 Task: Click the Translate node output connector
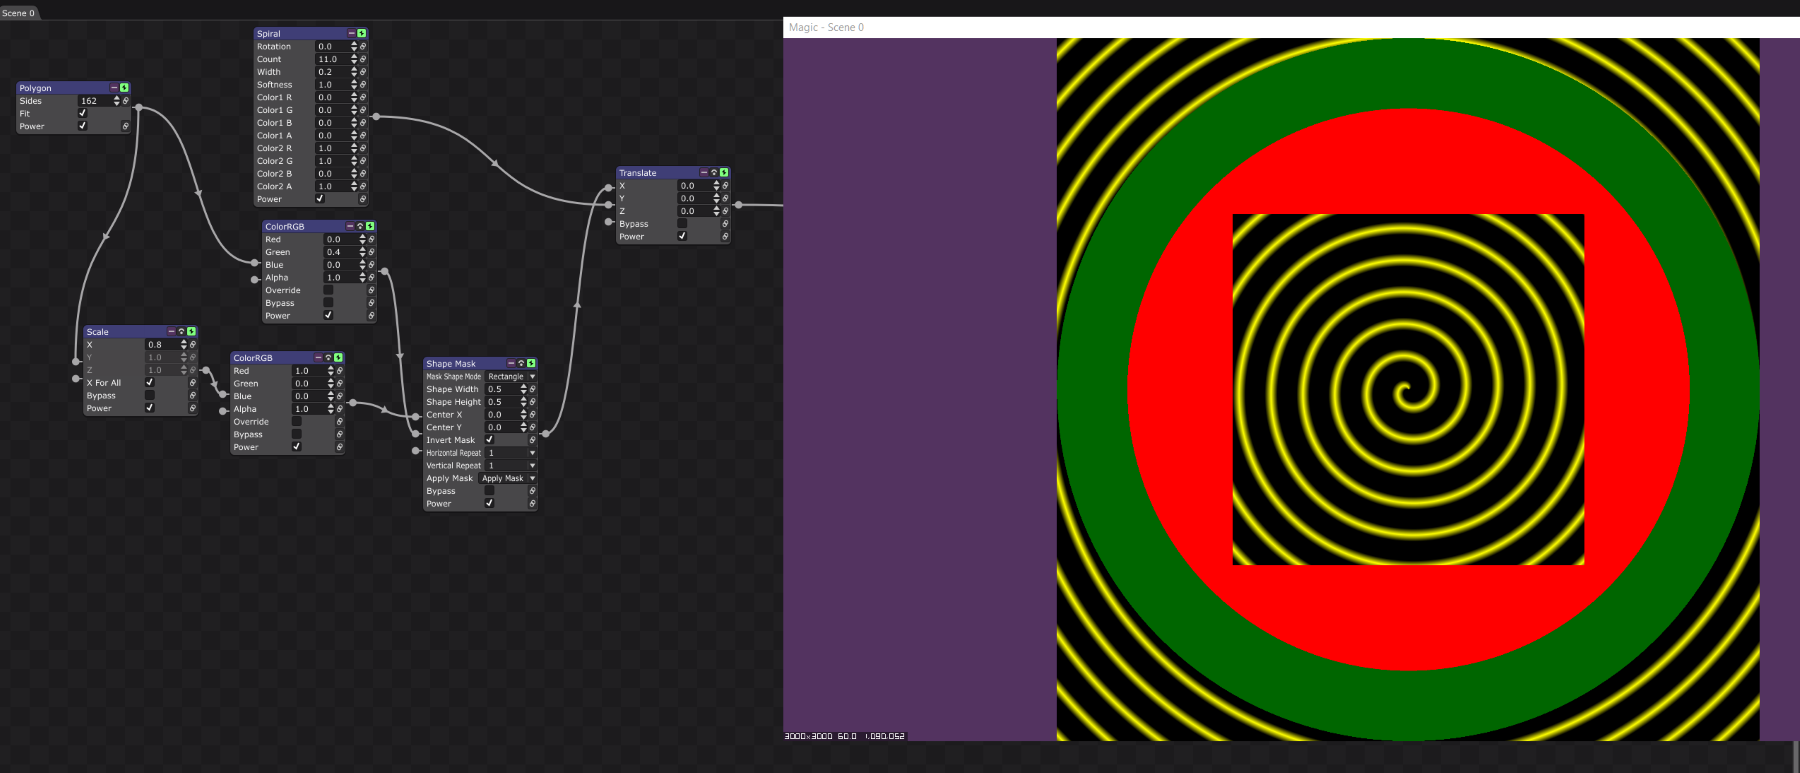738,205
